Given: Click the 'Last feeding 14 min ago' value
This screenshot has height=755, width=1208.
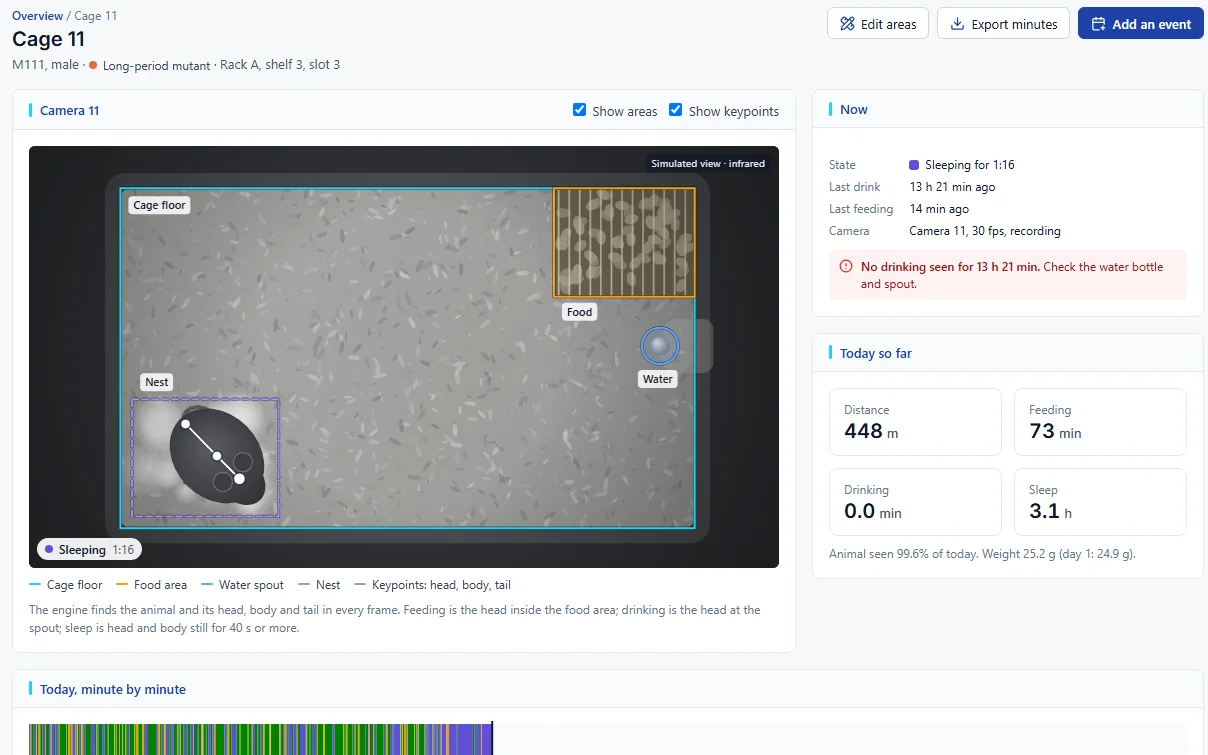Looking at the screenshot, I should 939,209.
